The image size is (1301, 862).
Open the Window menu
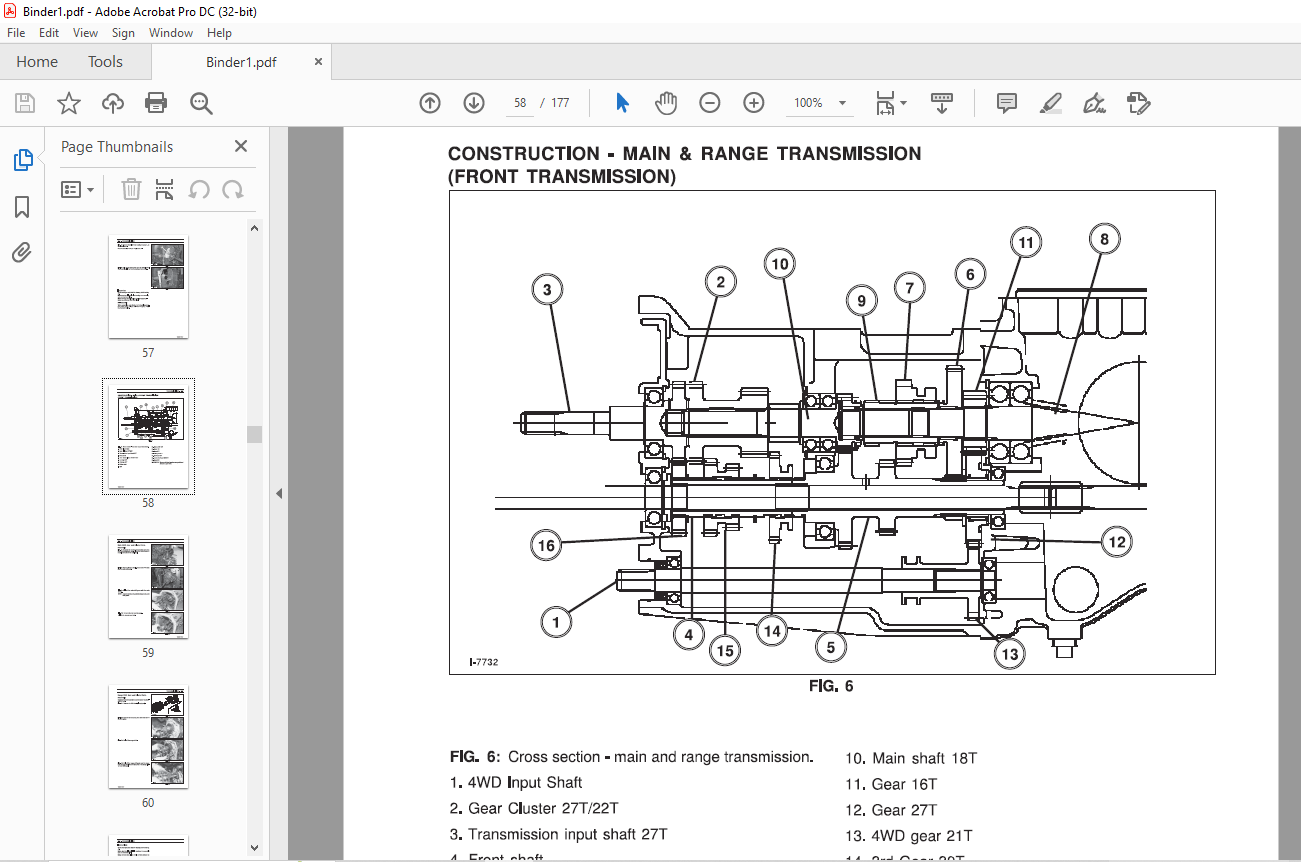(x=171, y=33)
